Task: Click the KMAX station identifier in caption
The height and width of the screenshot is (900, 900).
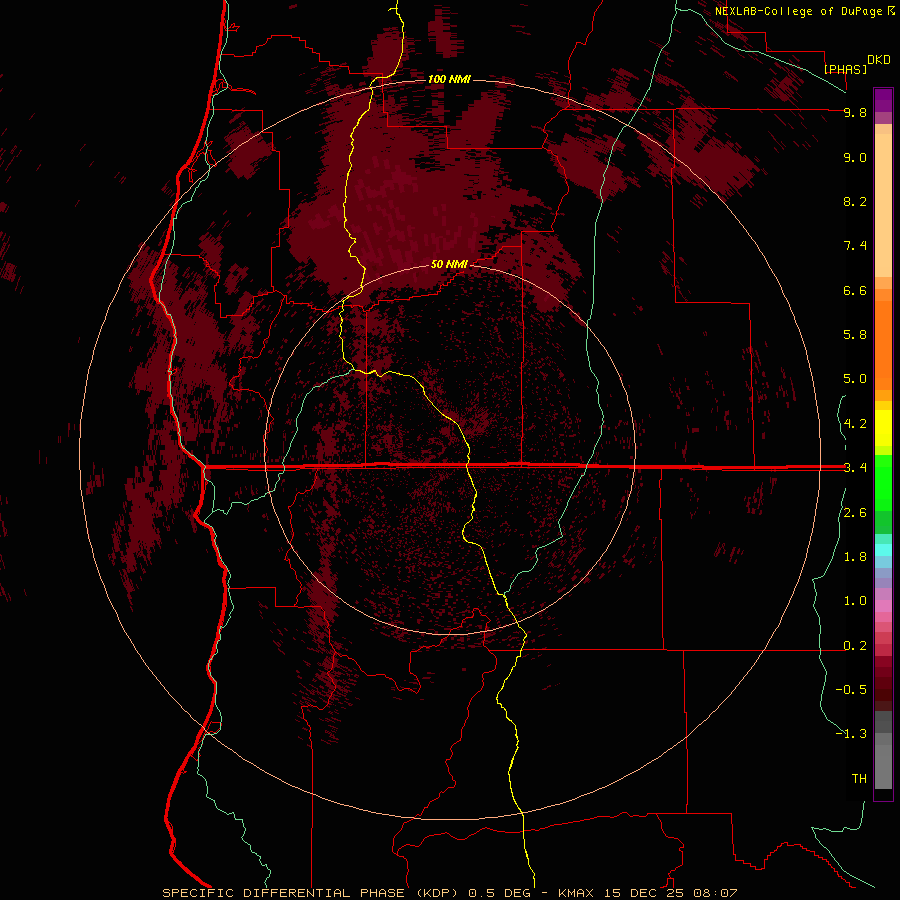Action: [x=577, y=893]
